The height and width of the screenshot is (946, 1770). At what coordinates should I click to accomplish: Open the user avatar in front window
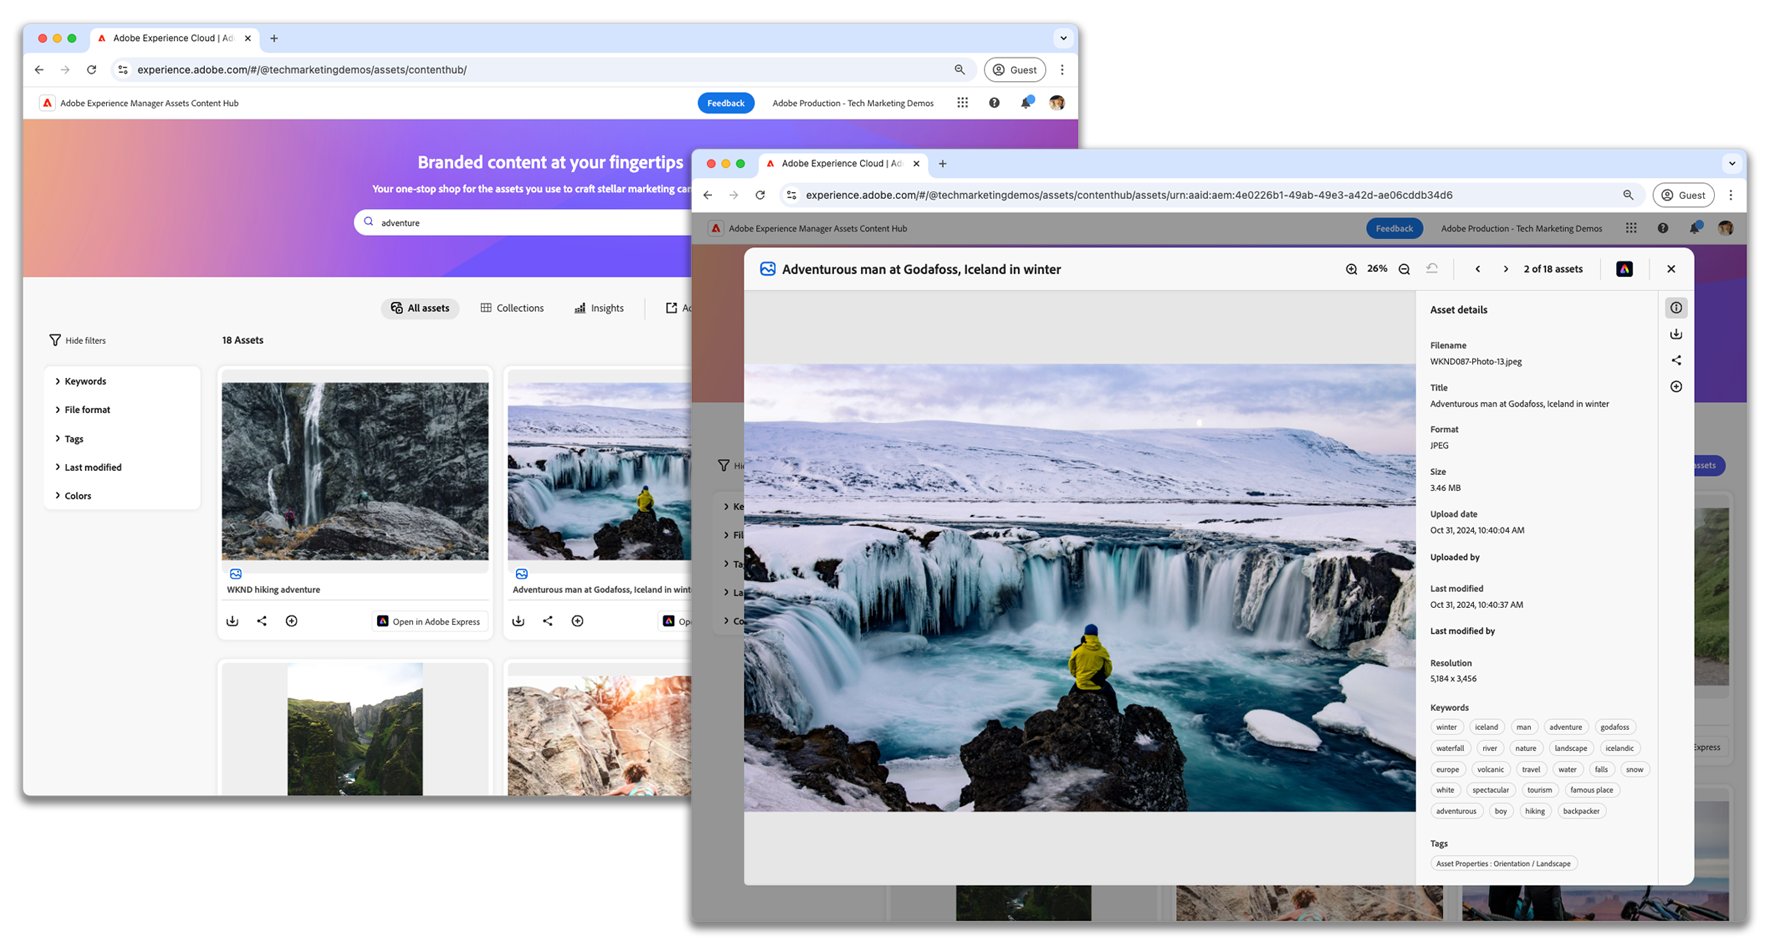tap(1726, 228)
